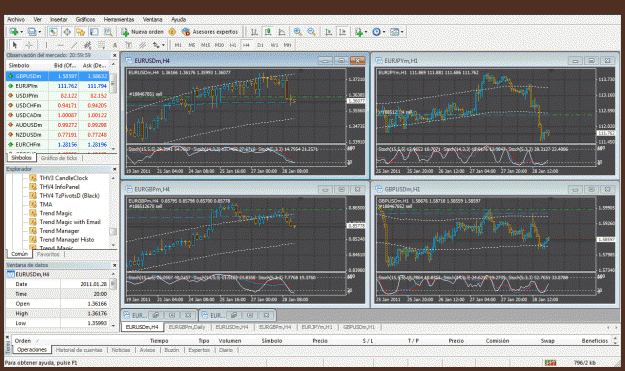Select the M15 timeframe button
Image resolution: width=625 pixels, height=371 pixels.
pos(205,45)
